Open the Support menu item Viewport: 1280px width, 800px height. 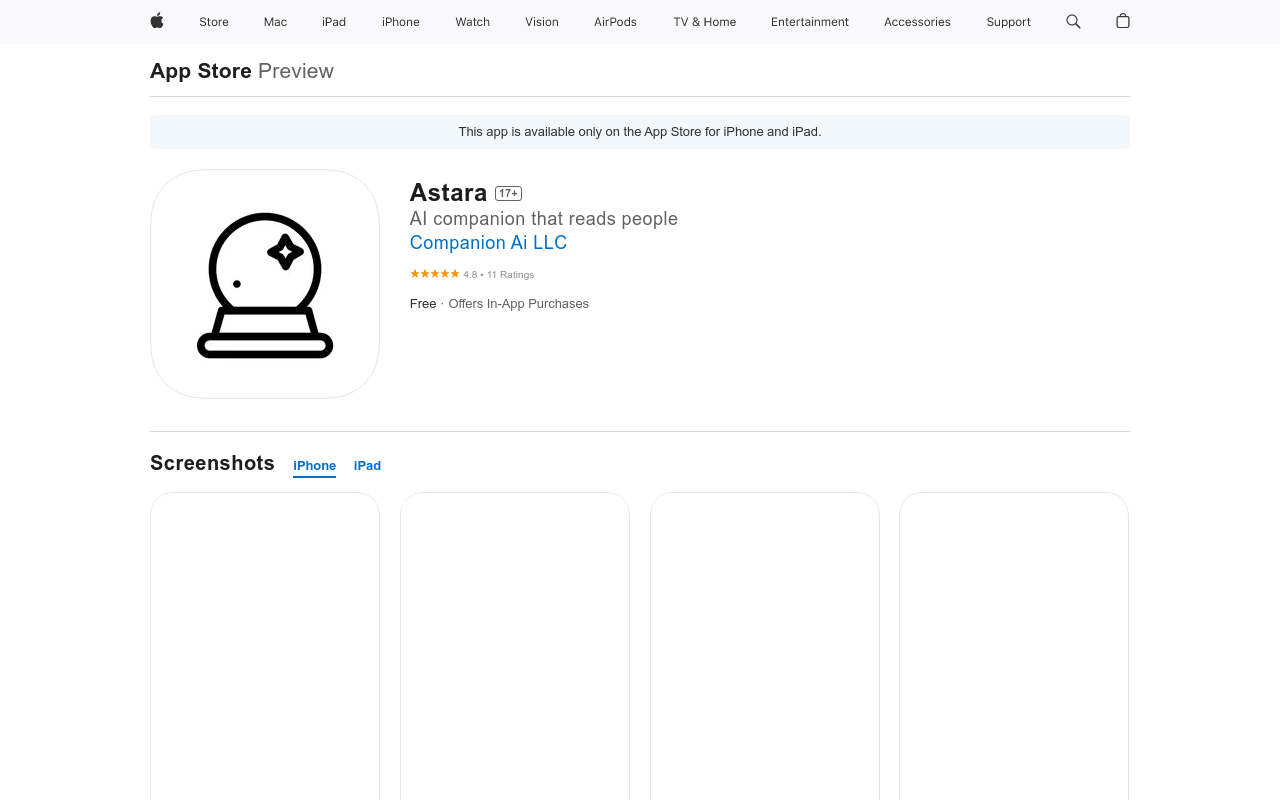click(1008, 22)
